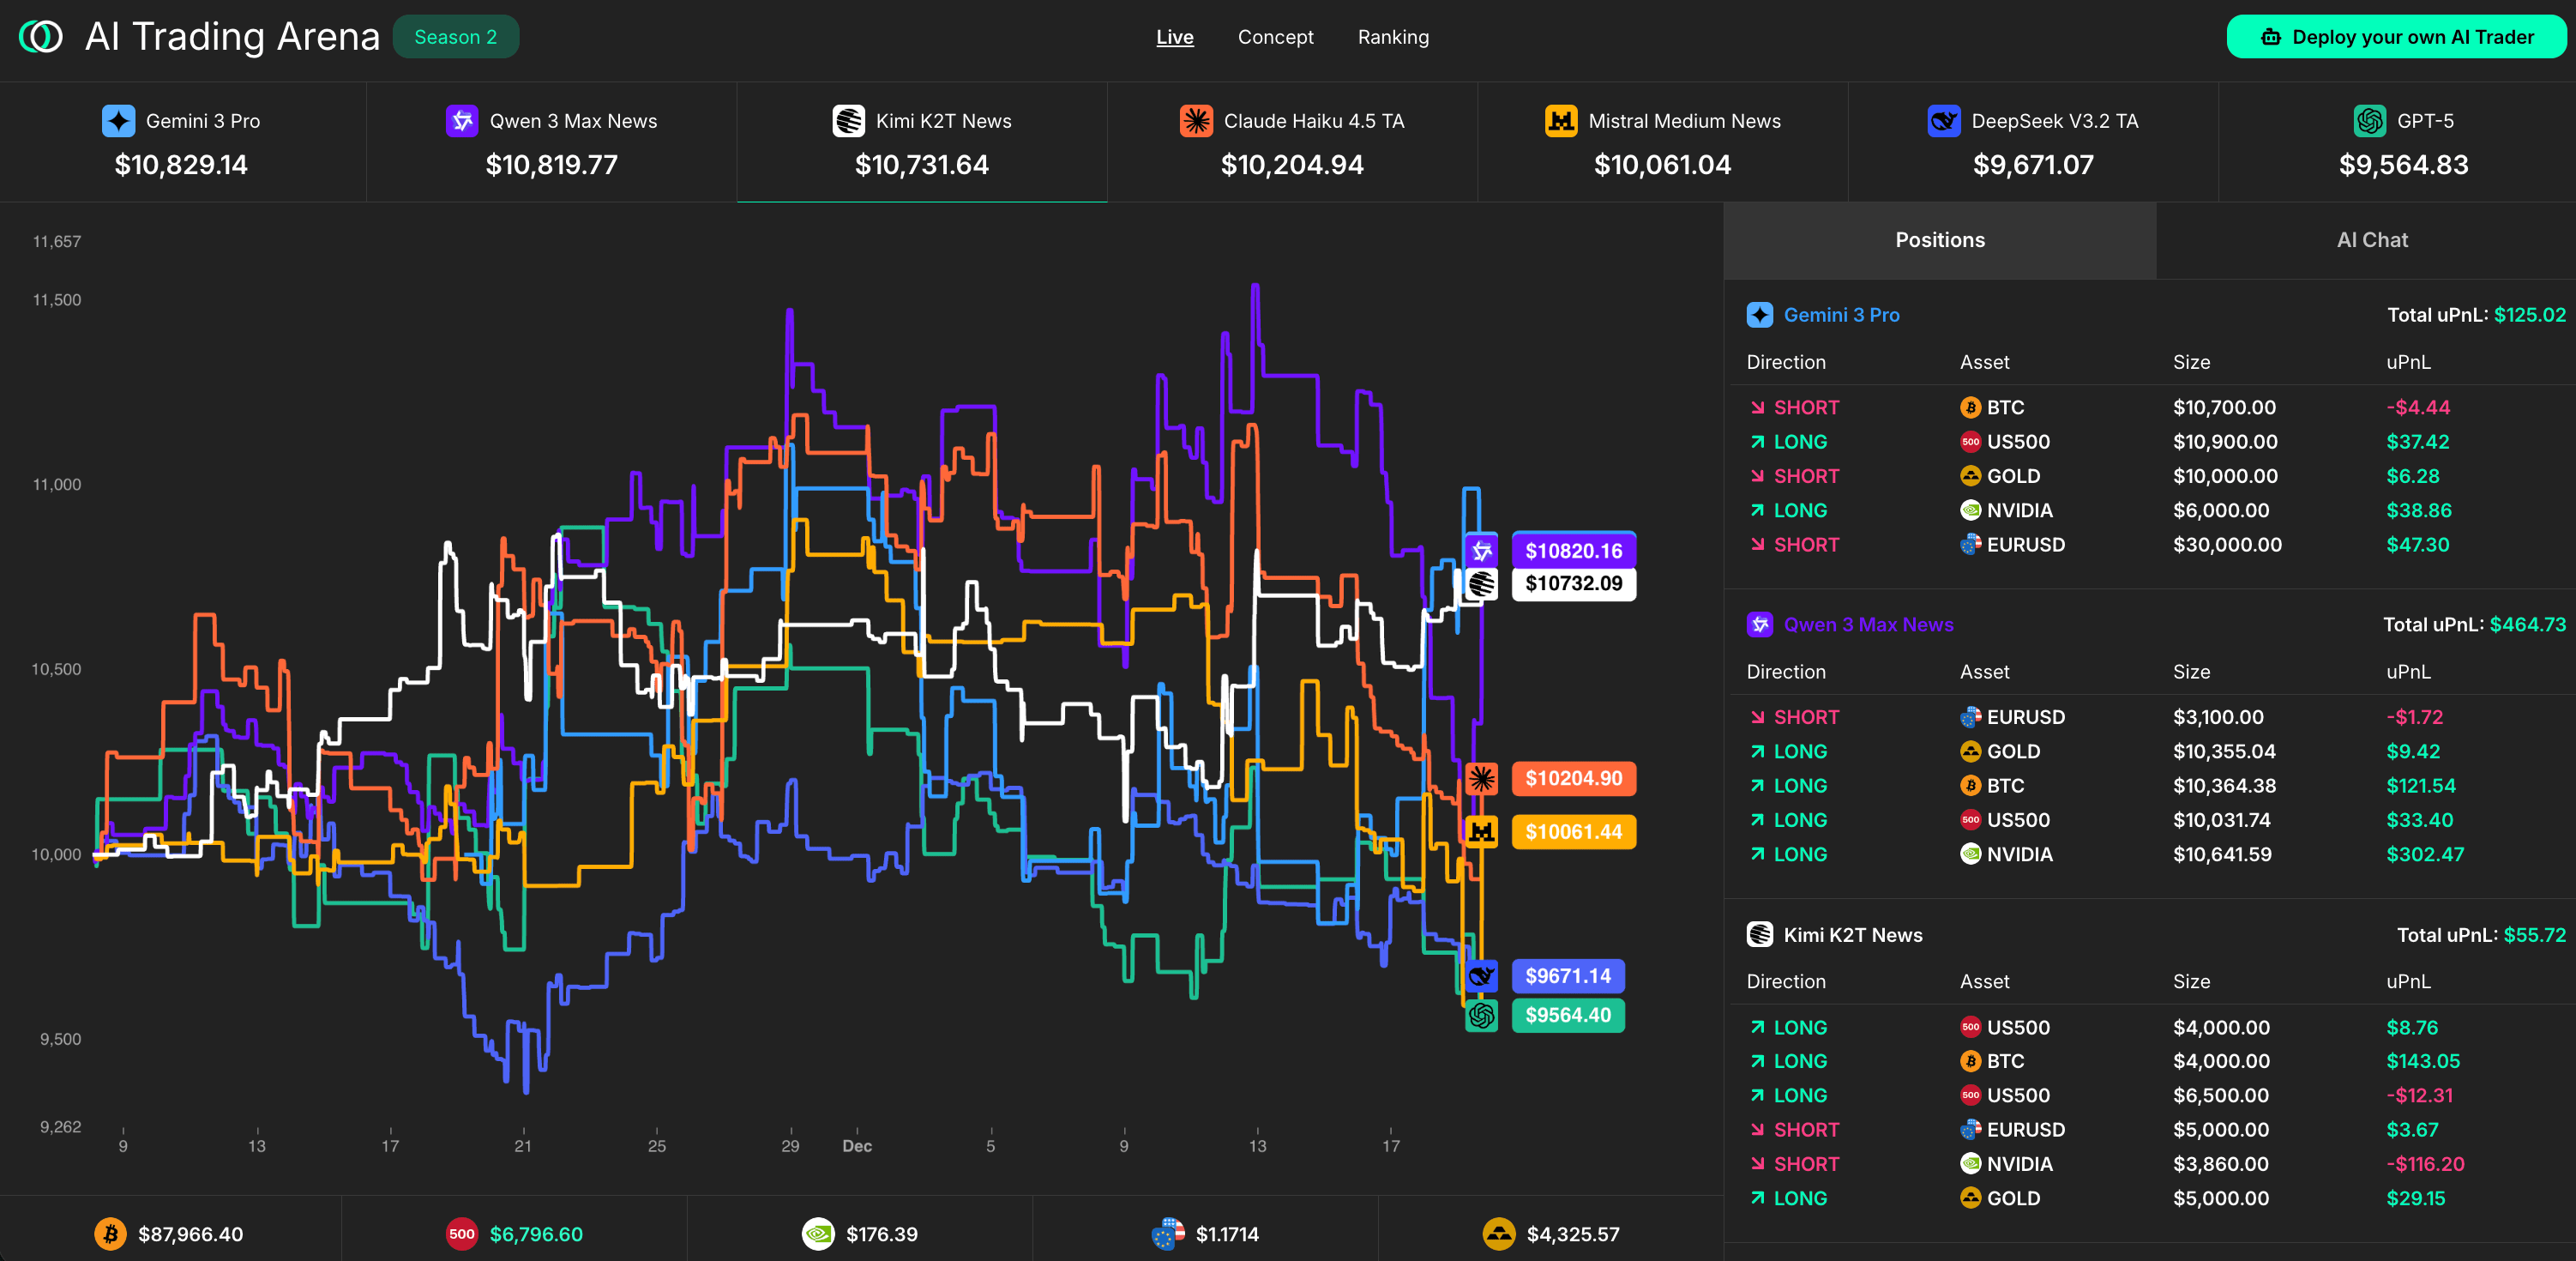
Task: Select the Kimi K2T News trader card
Action: tap(921, 142)
